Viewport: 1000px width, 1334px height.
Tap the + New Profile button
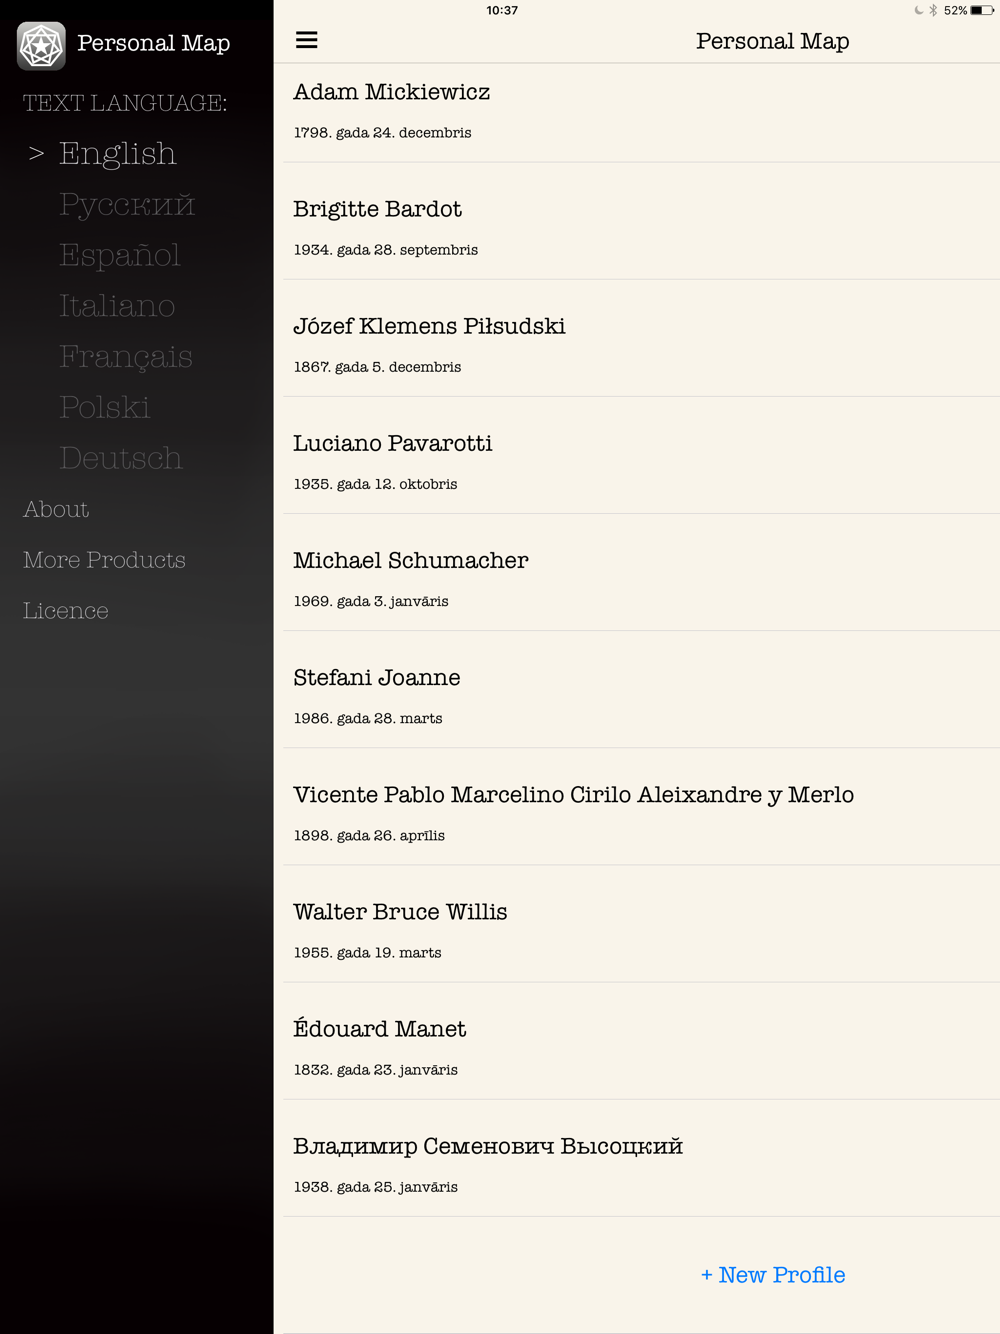tap(773, 1275)
